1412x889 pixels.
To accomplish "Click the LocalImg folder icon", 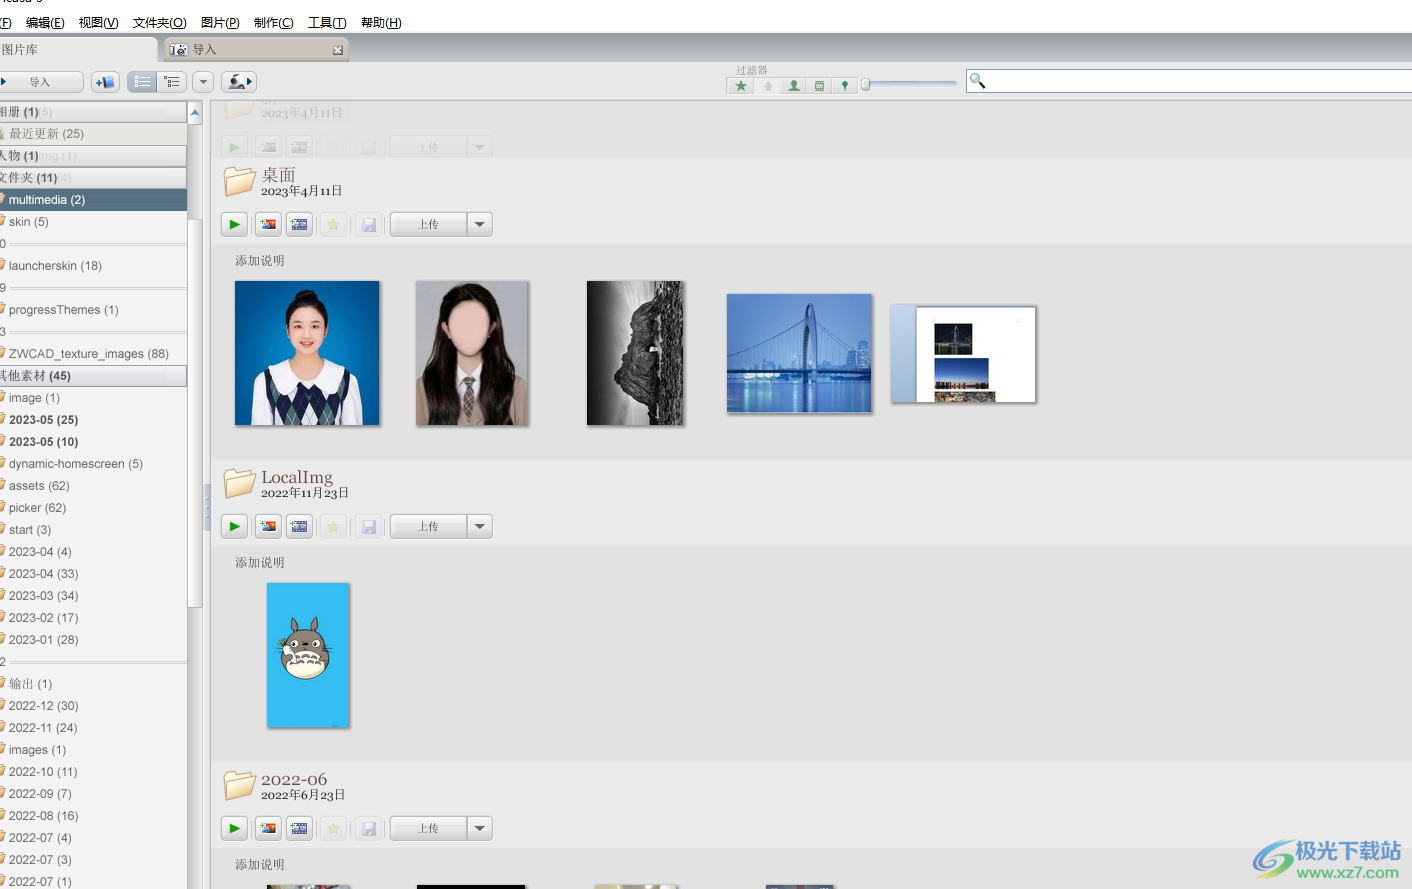I will [239, 483].
